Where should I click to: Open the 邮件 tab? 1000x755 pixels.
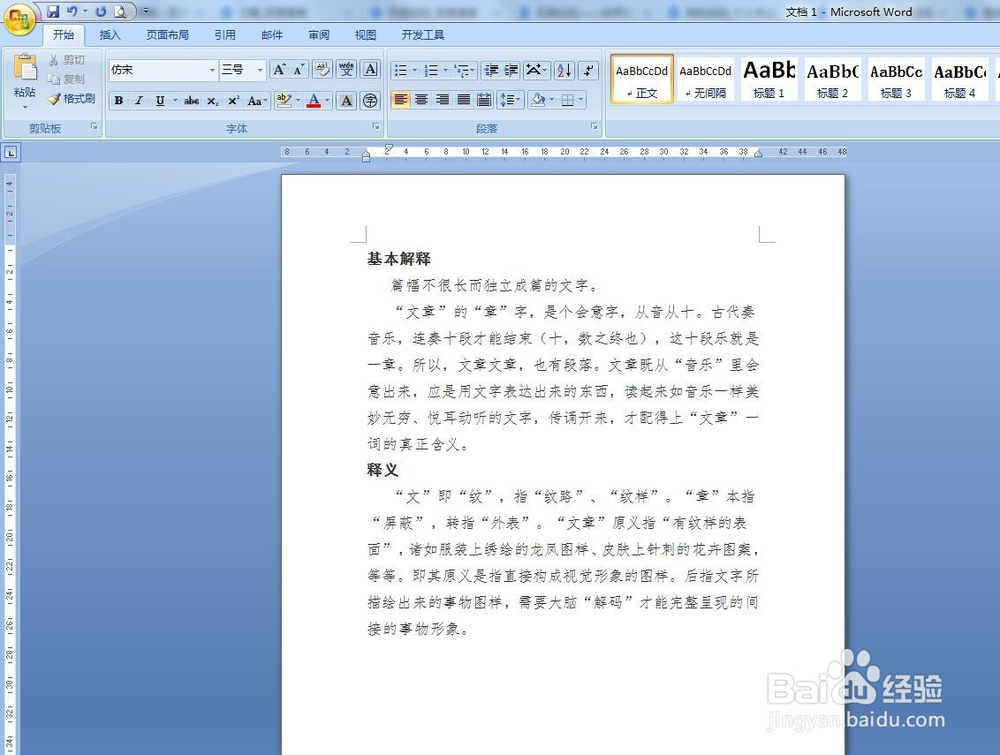click(272, 35)
